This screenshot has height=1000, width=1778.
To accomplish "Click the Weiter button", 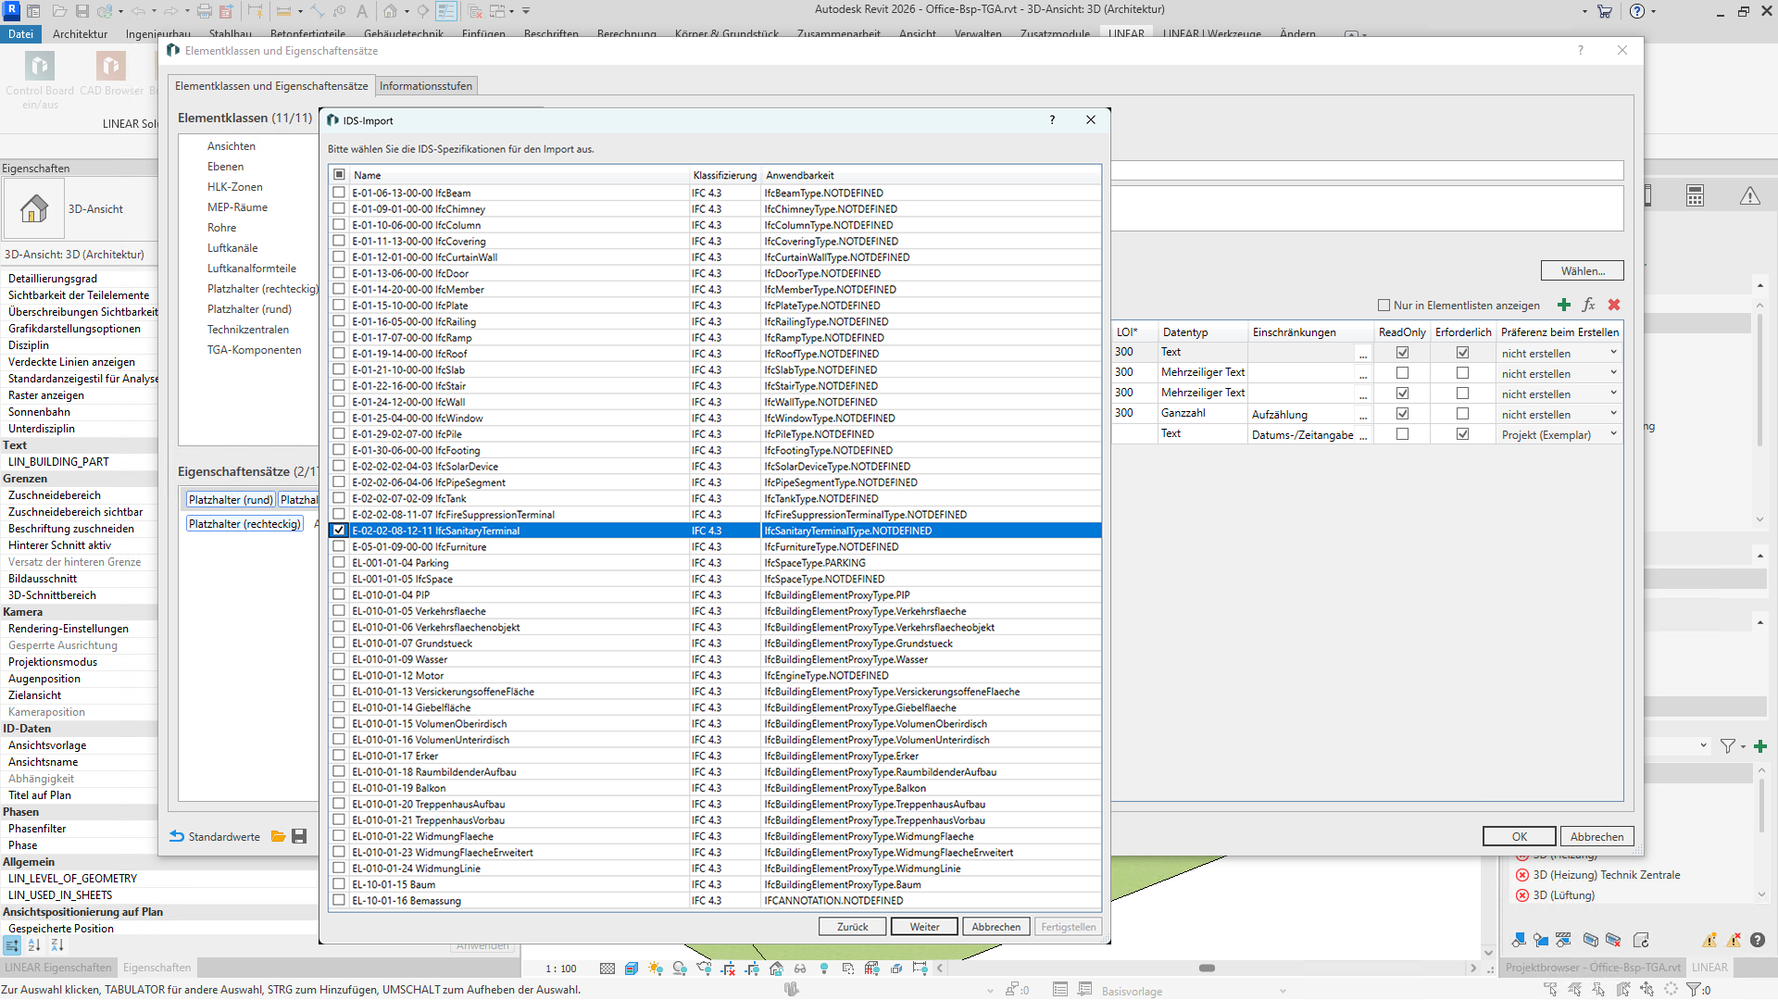I will [x=924, y=927].
